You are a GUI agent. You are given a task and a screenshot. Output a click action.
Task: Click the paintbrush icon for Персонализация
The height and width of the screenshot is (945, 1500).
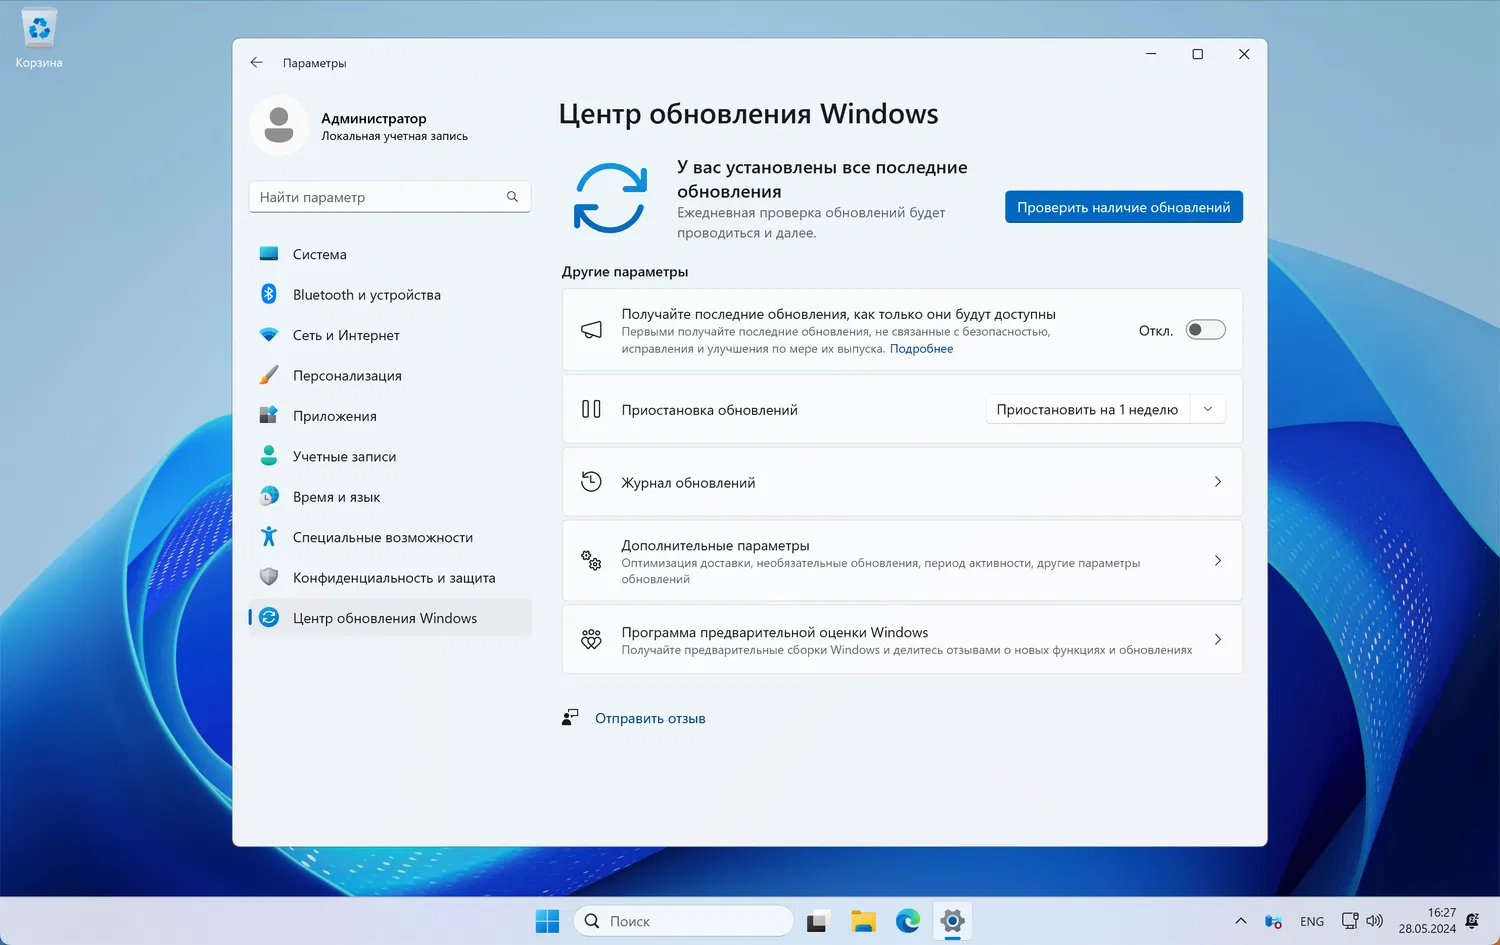(269, 375)
